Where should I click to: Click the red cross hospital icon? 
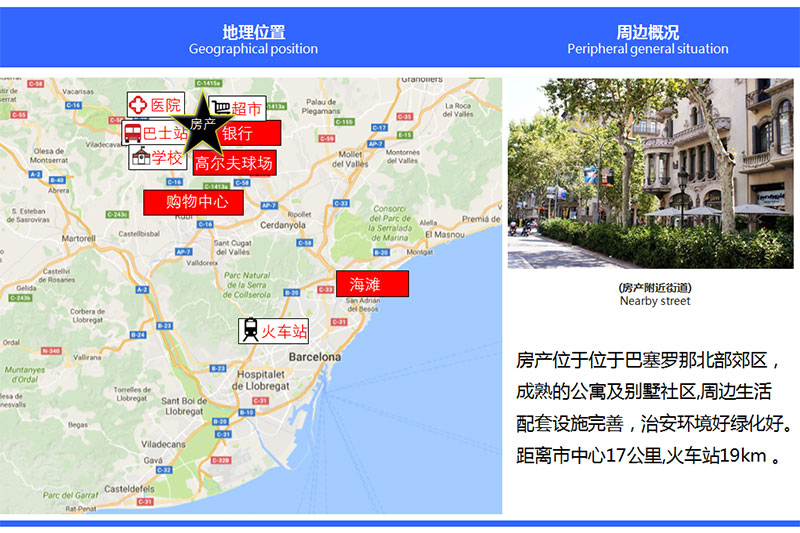click(138, 104)
